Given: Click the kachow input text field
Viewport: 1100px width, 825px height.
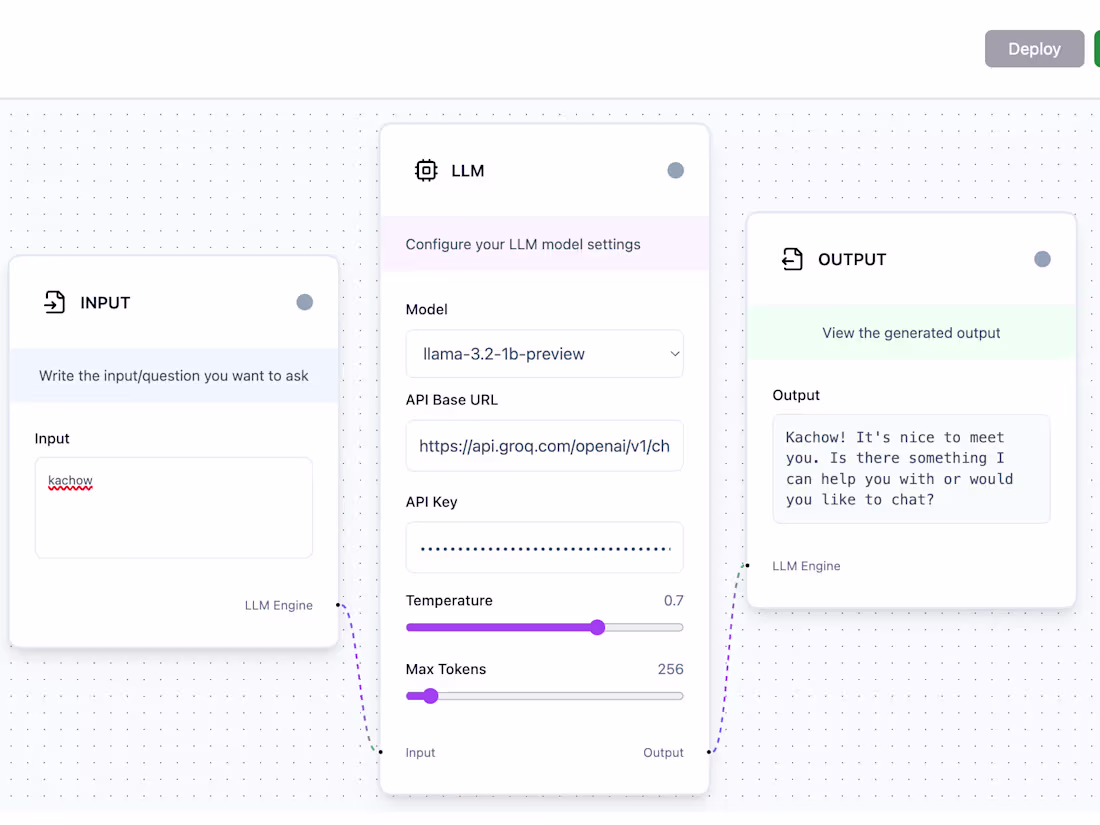Looking at the screenshot, I should pos(173,507).
